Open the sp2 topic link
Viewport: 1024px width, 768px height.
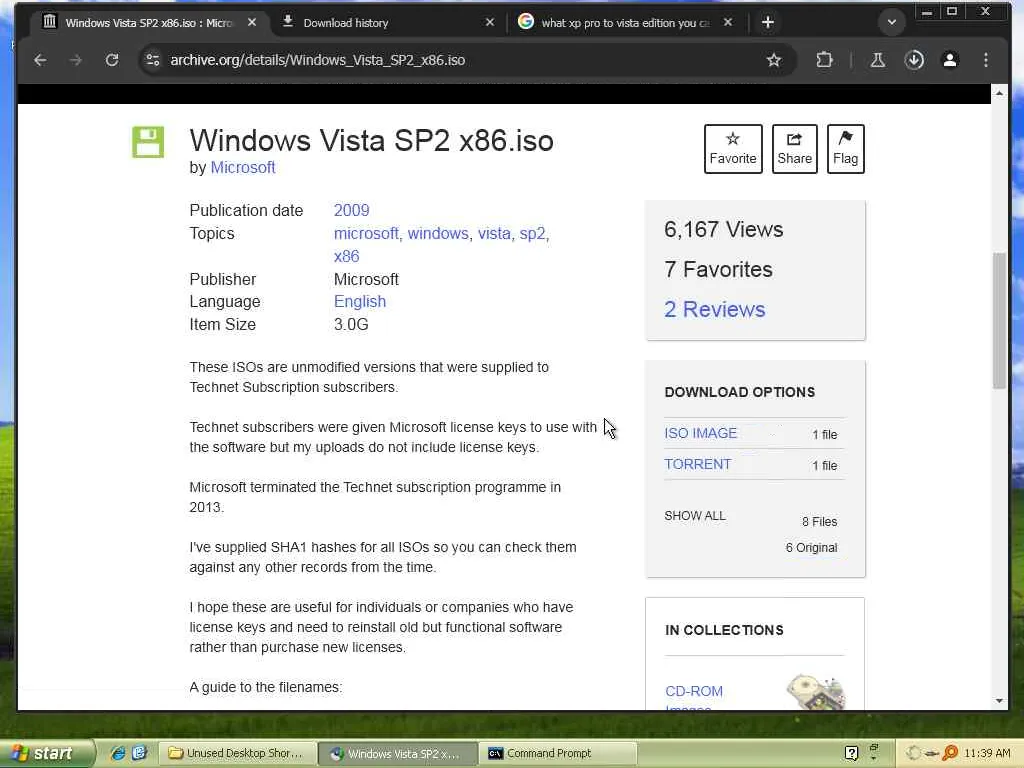click(x=532, y=233)
